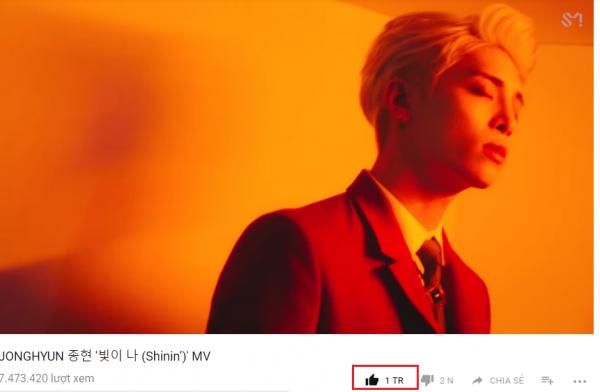
Task: Open the three-dot more actions menu
Action: pyautogui.click(x=580, y=381)
